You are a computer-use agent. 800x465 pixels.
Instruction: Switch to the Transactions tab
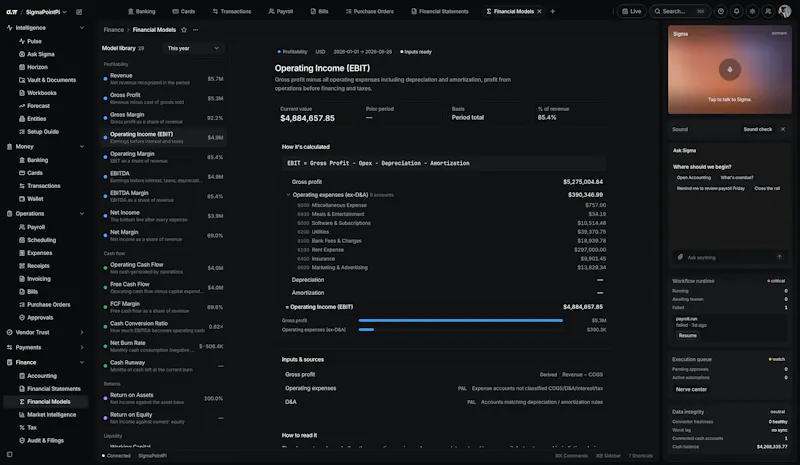click(232, 11)
